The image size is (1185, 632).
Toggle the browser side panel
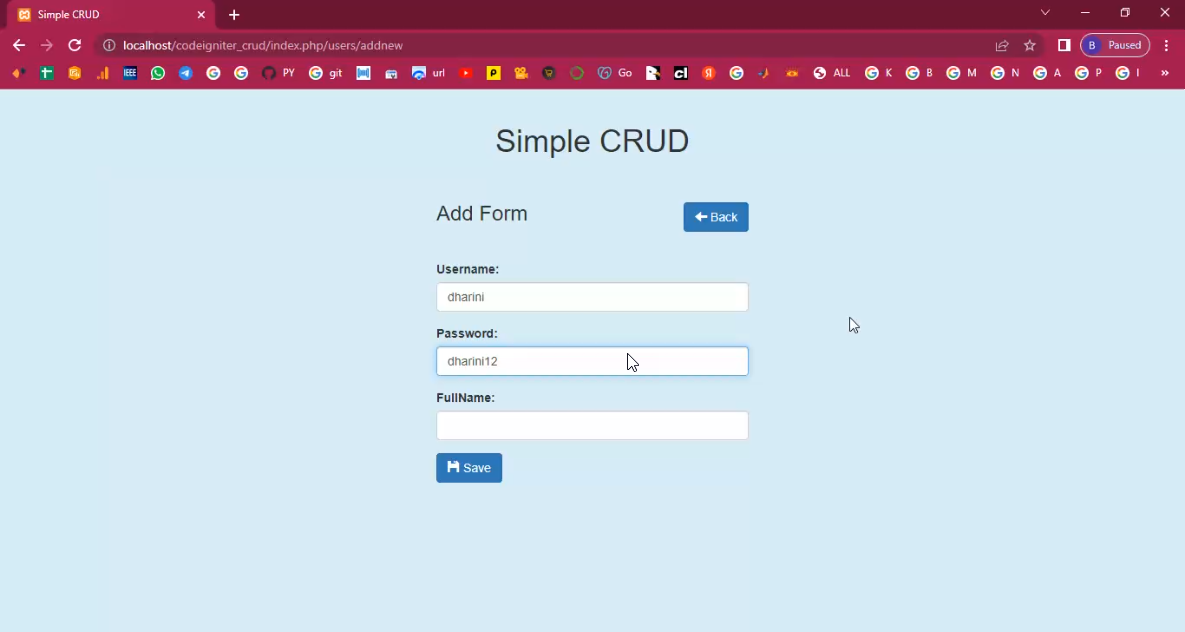1064,45
